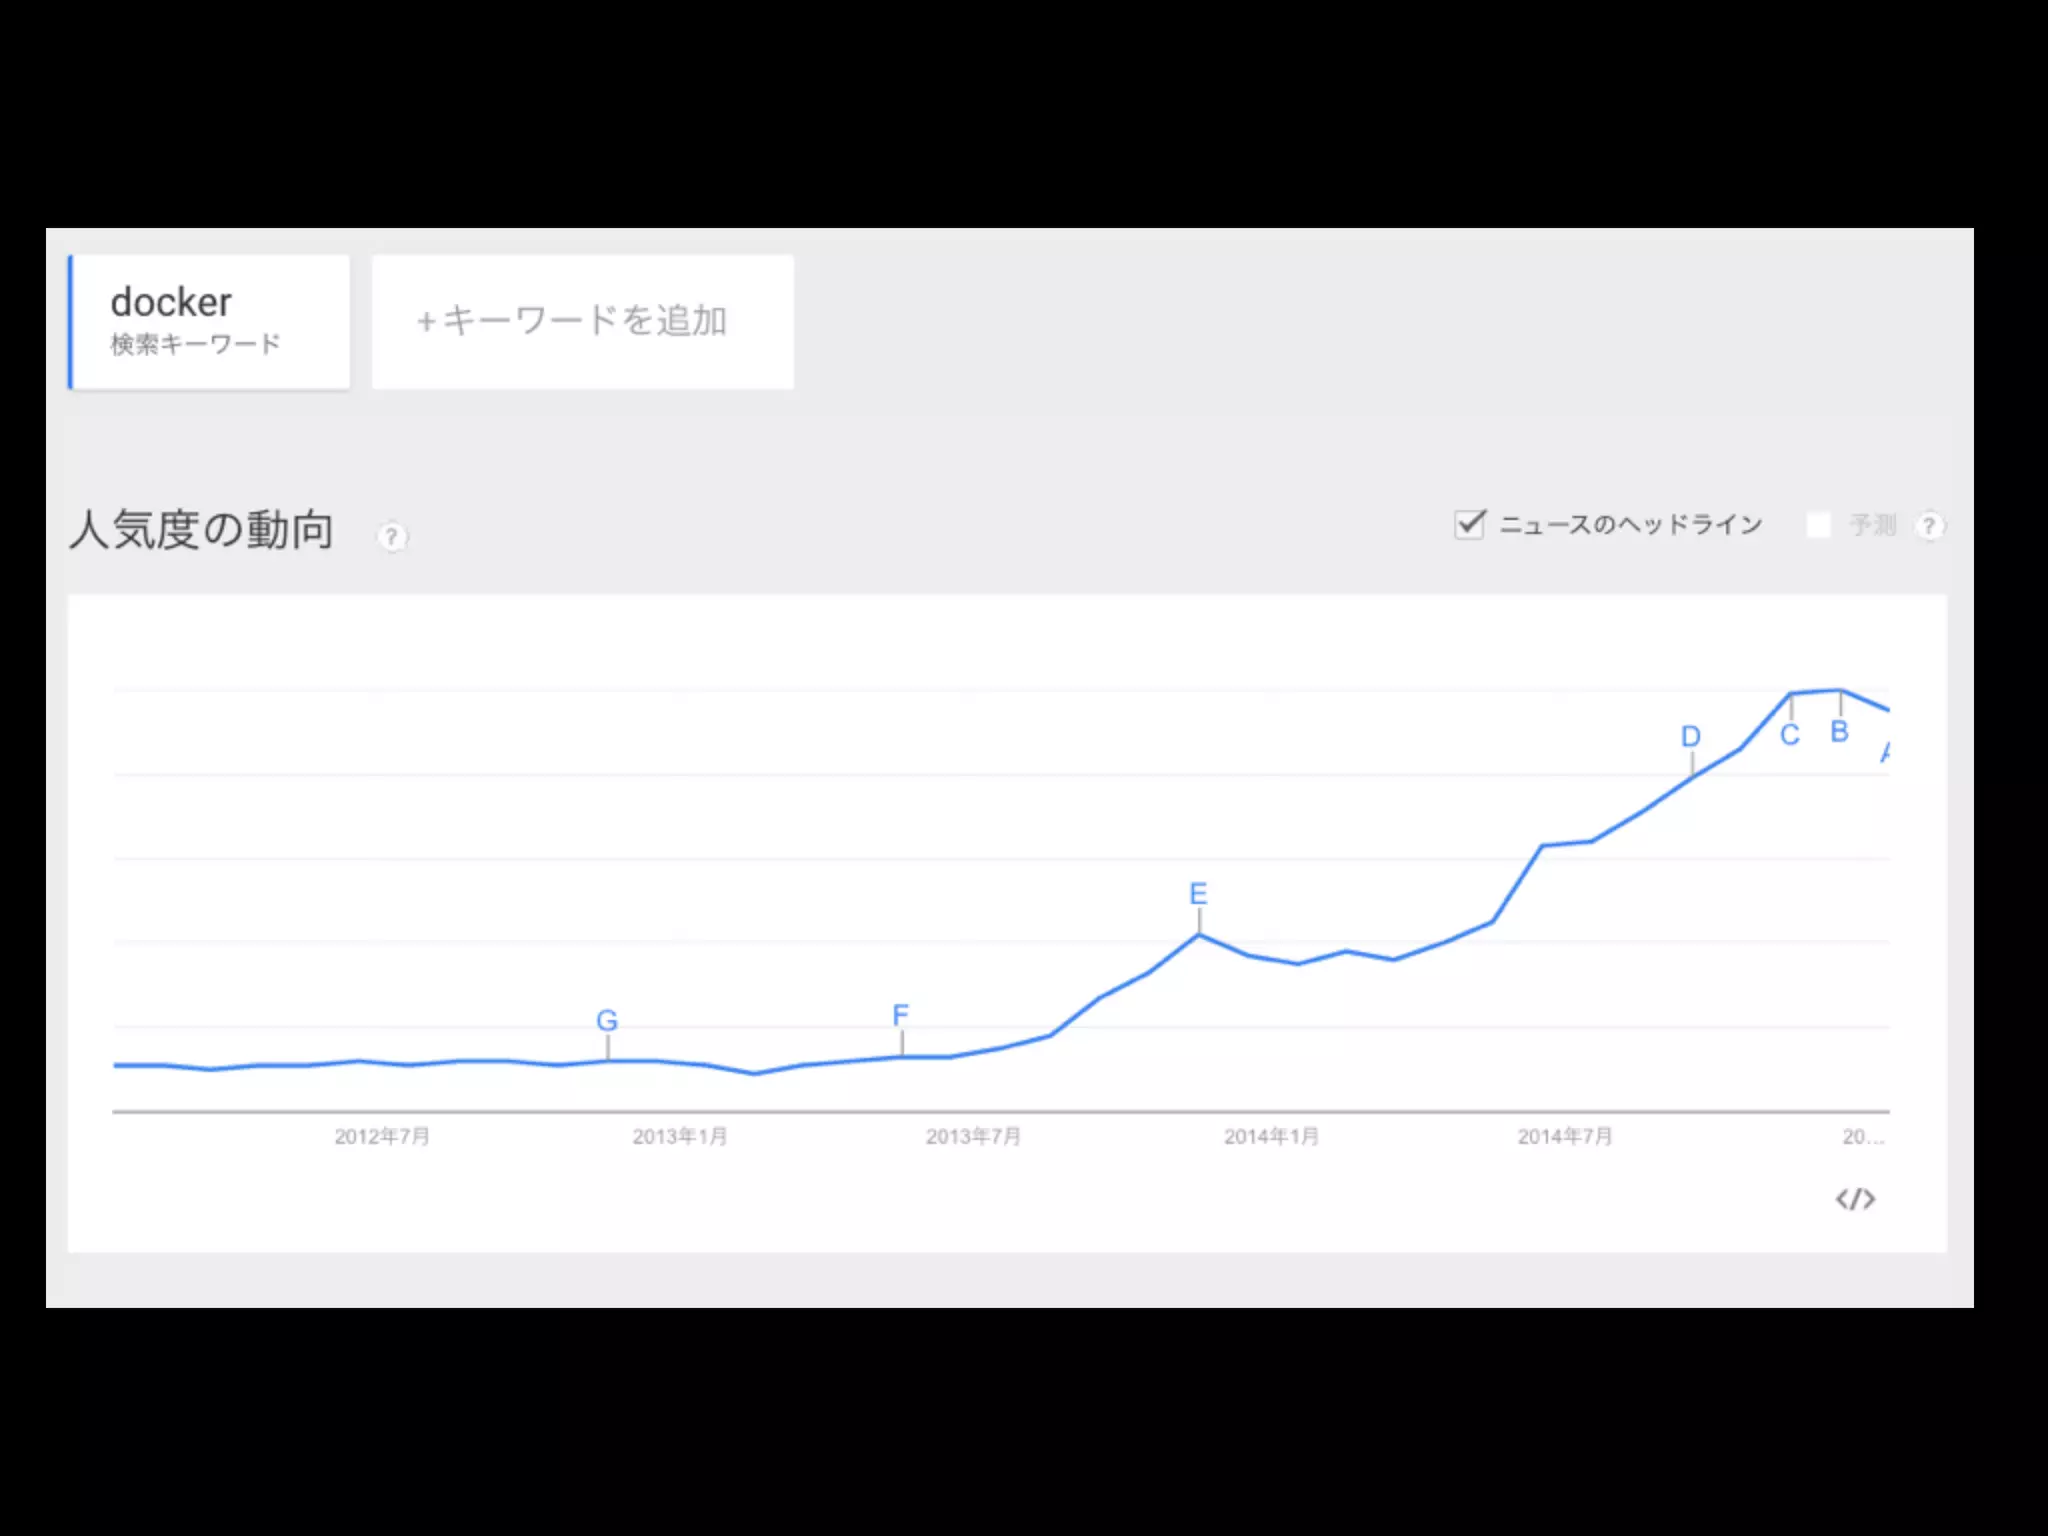2048x1536 pixels.
Task: Open news marker C near the top
Action: coord(1790,735)
